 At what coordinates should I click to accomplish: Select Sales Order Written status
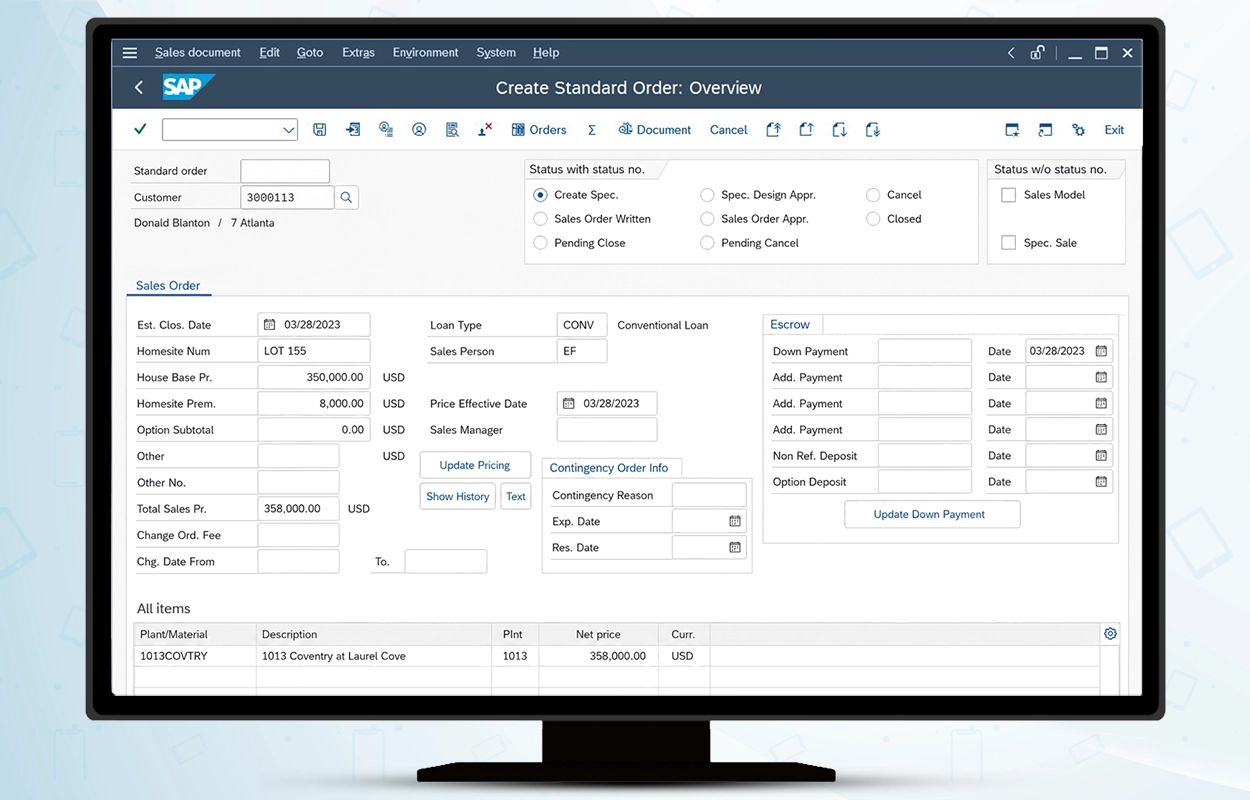(x=540, y=219)
